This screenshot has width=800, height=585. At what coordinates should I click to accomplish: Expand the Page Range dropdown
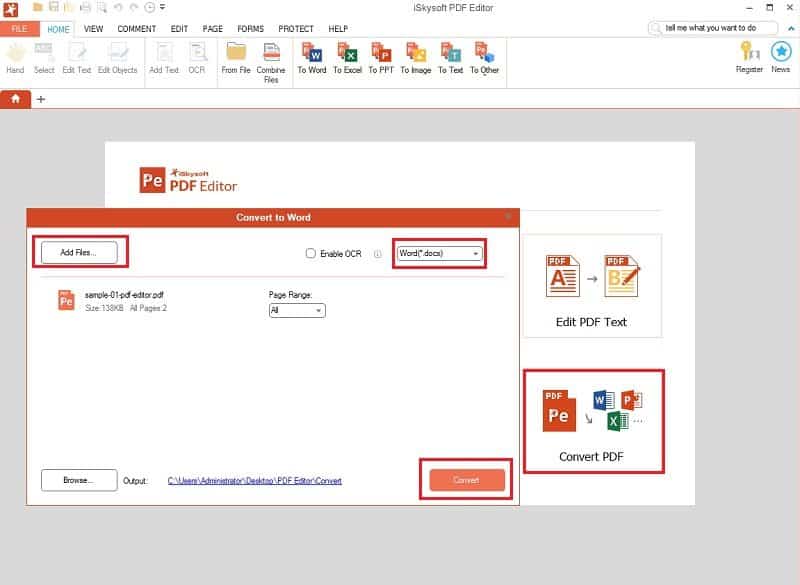pyautogui.click(x=296, y=310)
